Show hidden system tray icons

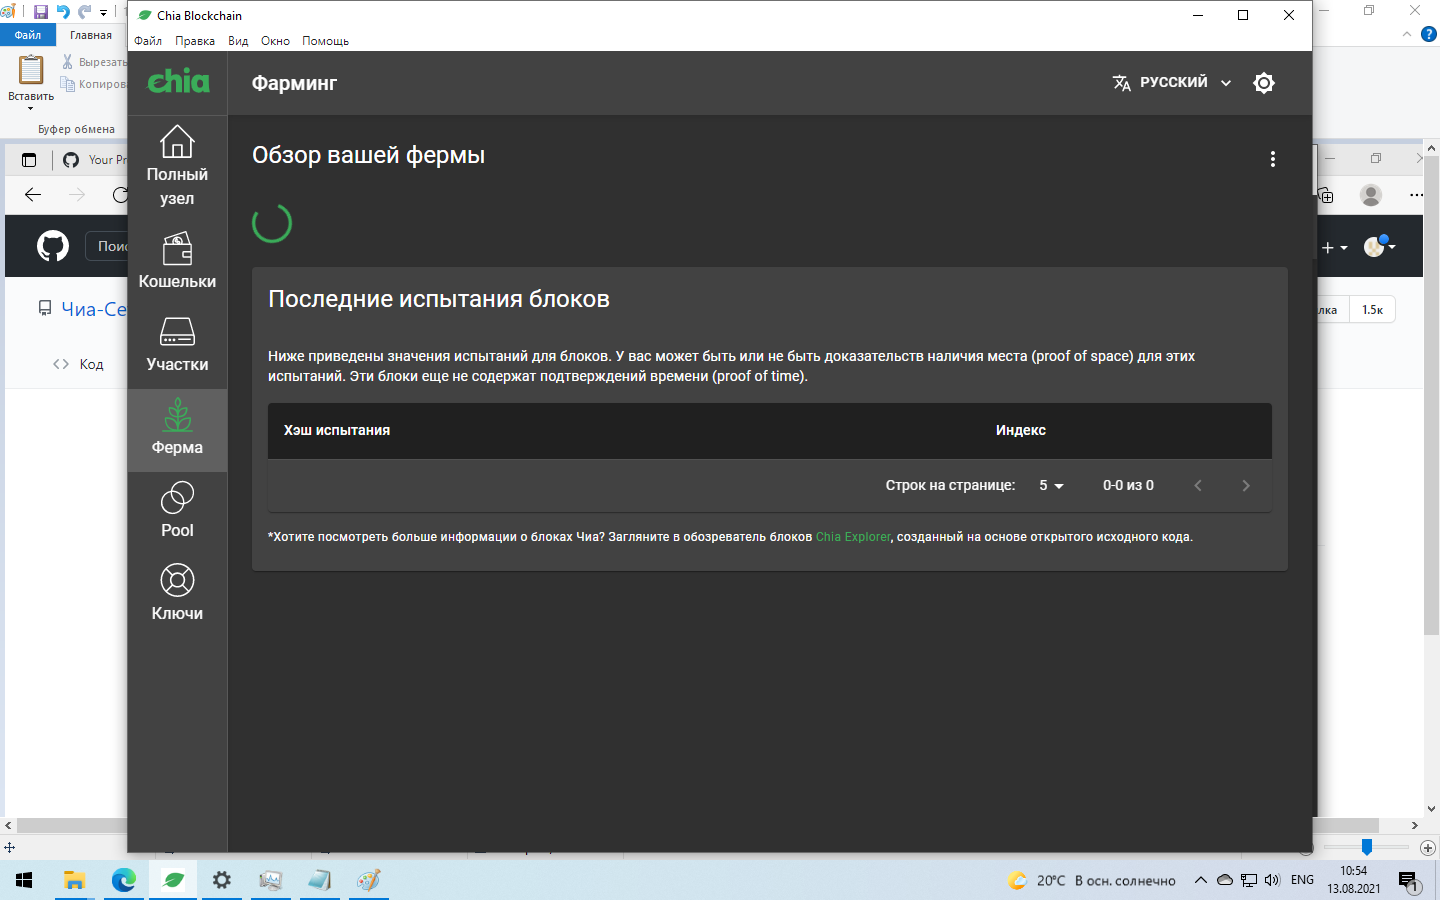coord(1201,880)
